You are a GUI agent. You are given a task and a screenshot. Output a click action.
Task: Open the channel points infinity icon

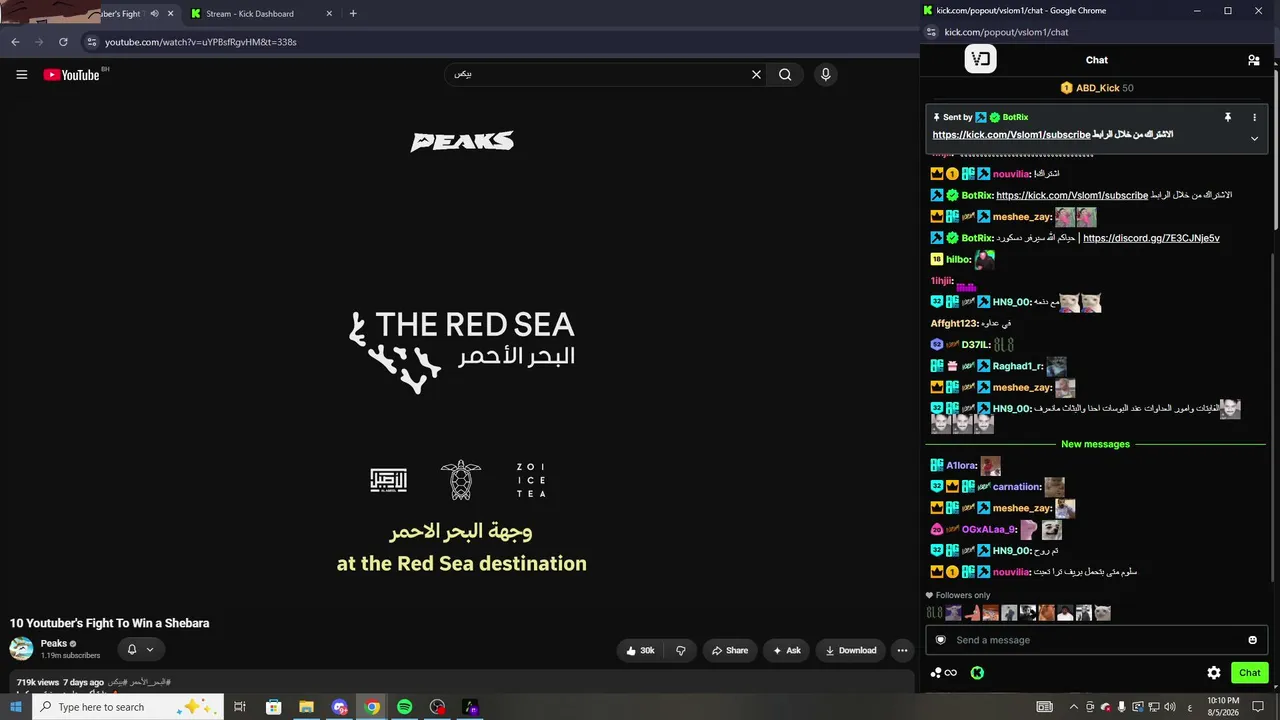(x=944, y=673)
